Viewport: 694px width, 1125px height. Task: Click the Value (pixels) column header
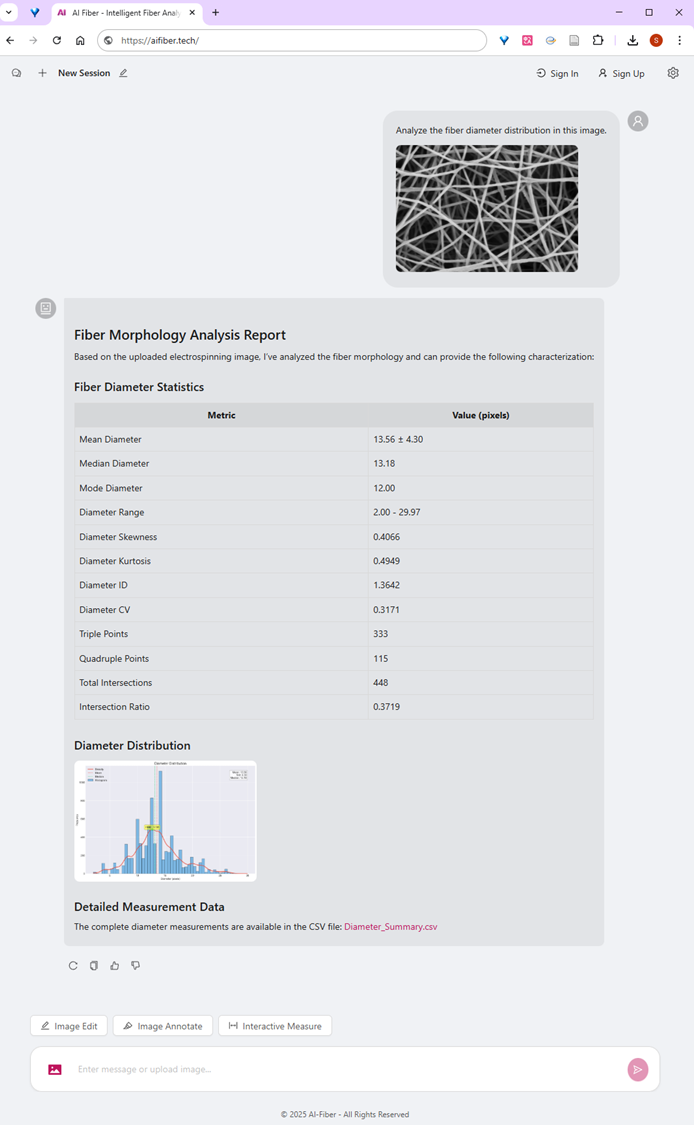pos(481,415)
